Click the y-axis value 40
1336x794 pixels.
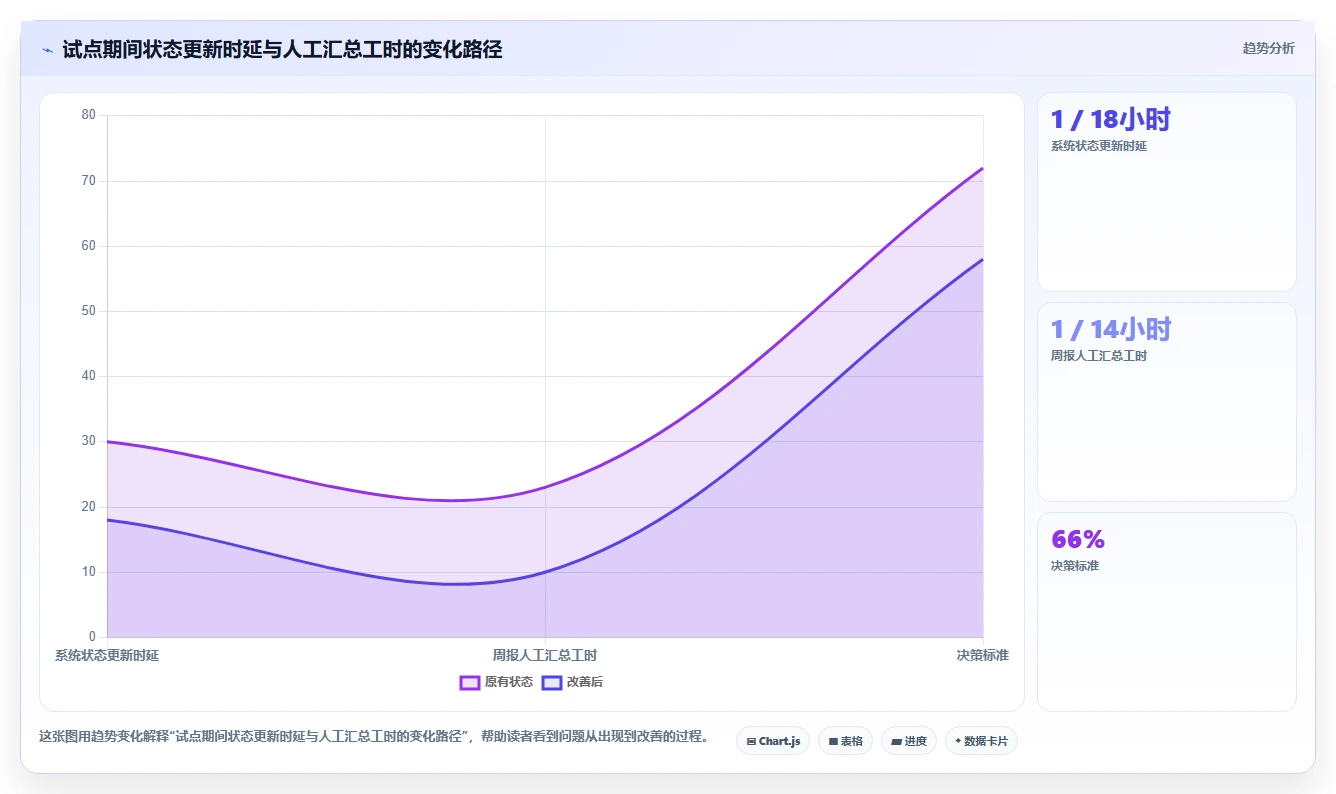pyautogui.click(x=89, y=376)
